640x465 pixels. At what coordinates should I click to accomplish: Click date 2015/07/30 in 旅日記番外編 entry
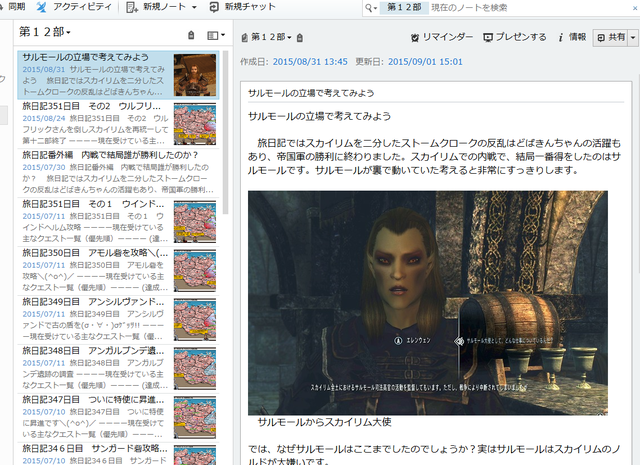pyautogui.click(x=44, y=167)
